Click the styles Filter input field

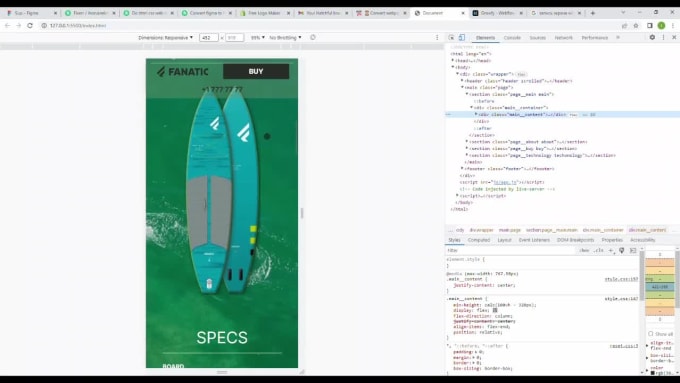tap(512, 250)
